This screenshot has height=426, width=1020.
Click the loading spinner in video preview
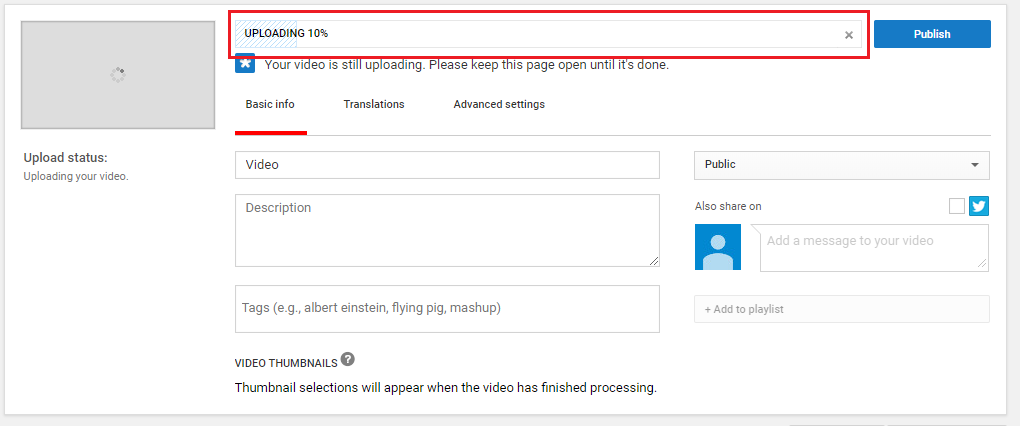(x=118, y=75)
